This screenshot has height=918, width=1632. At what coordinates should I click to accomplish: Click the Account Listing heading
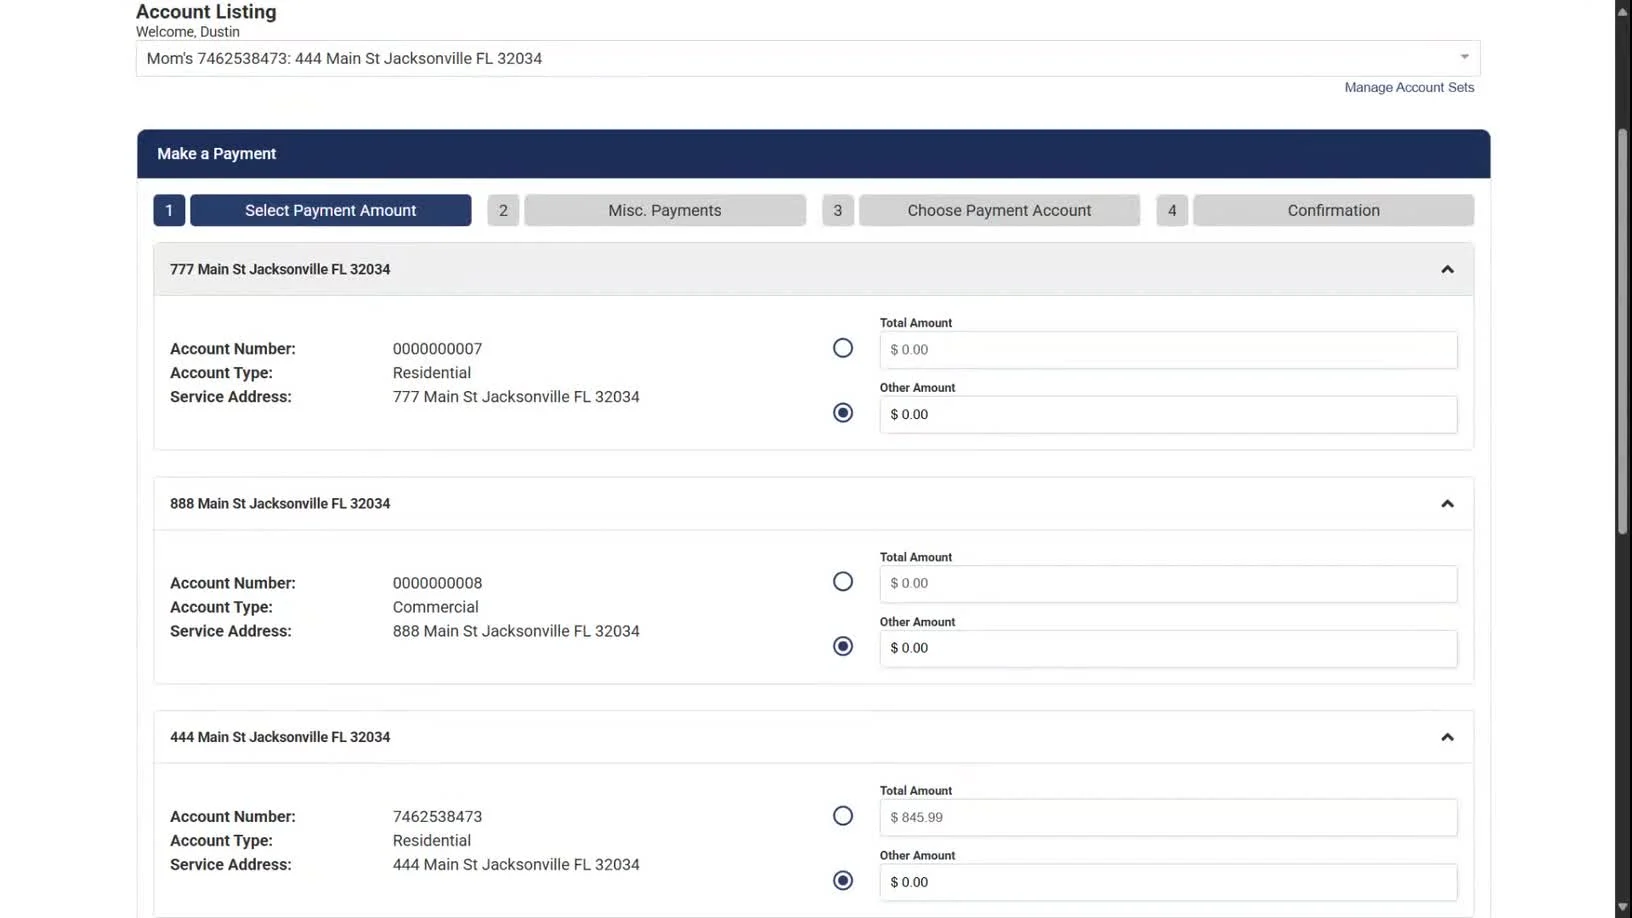coord(206,12)
